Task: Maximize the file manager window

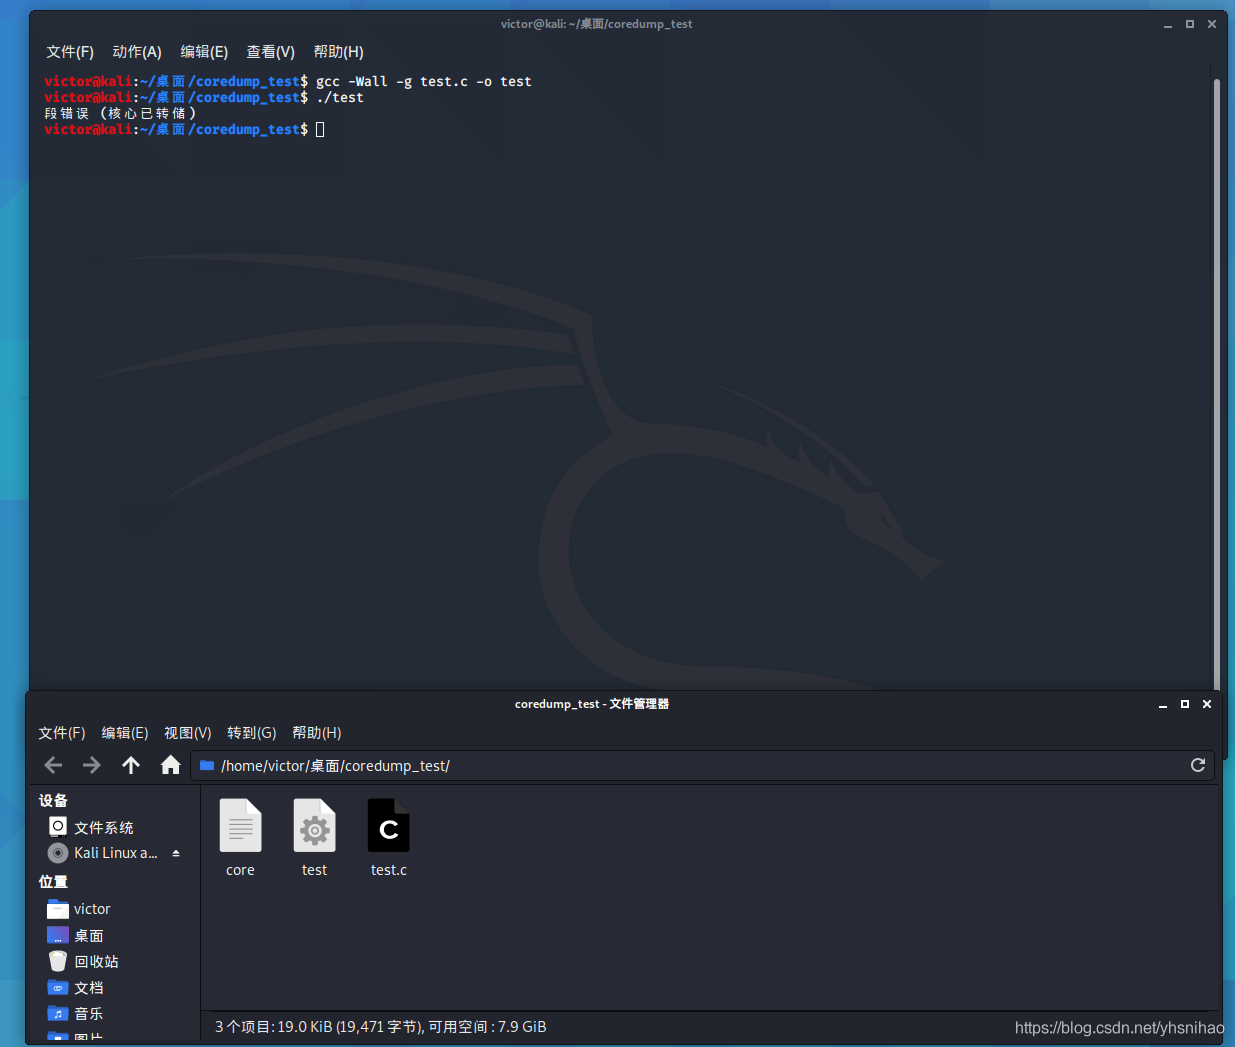Action: pos(1185,704)
